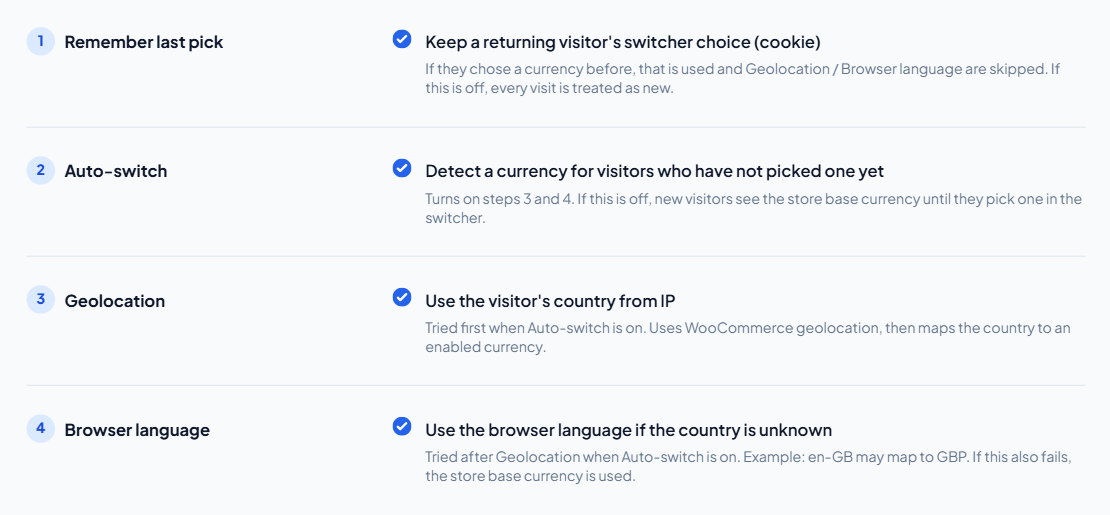Image resolution: width=1110 pixels, height=515 pixels.
Task: Uncheck the browser language fallback checkbox
Action: pos(401,426)
